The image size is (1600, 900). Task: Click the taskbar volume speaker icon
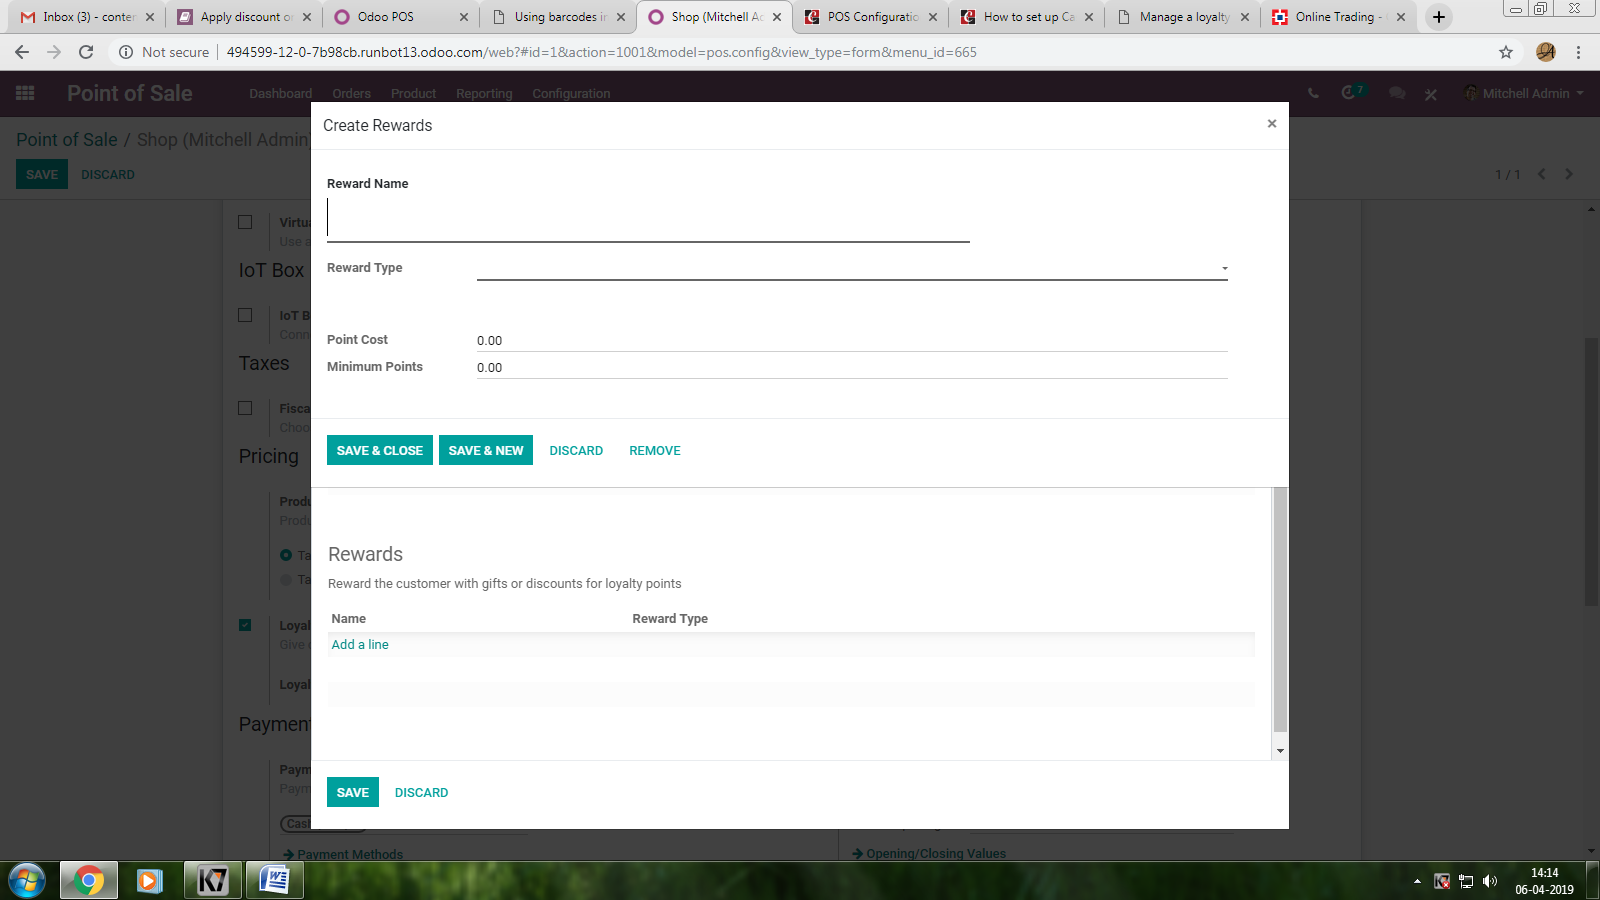click(x=1490, y=881)
